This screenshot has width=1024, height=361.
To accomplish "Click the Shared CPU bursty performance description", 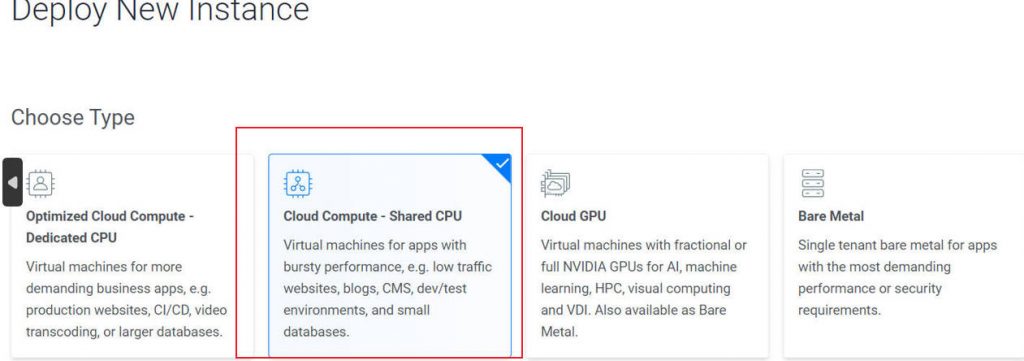I will coord(388,289).
